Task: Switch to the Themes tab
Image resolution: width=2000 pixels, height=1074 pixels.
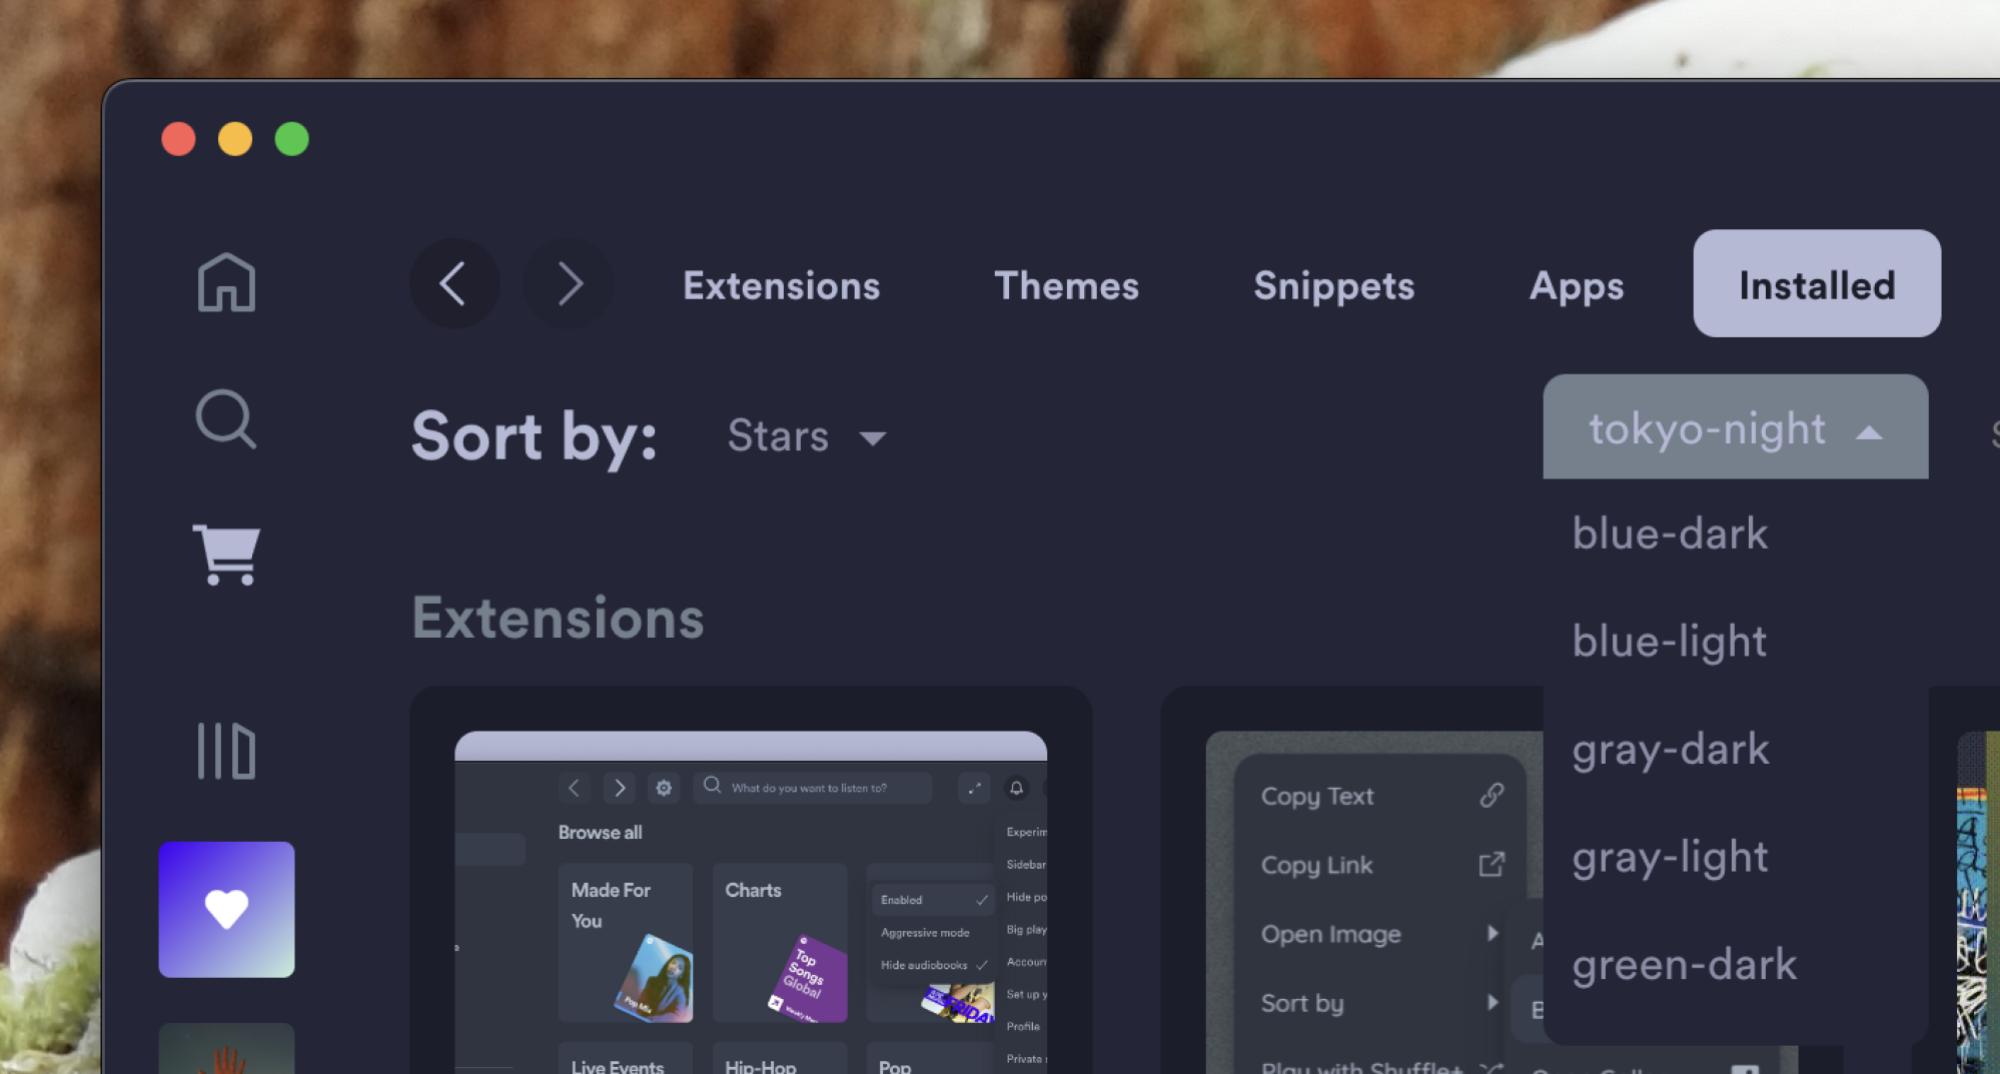Action: (1066, 286)
